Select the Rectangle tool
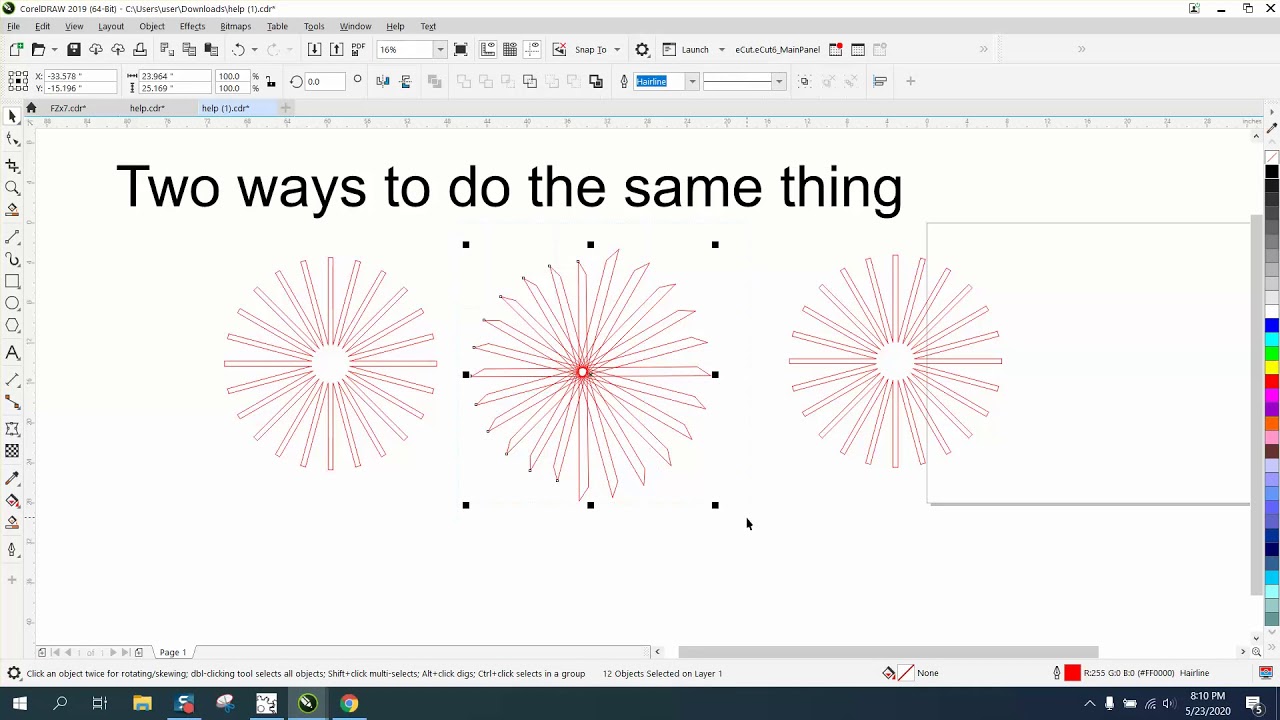This screenshot has height=720, width=1280. point(12,282)
